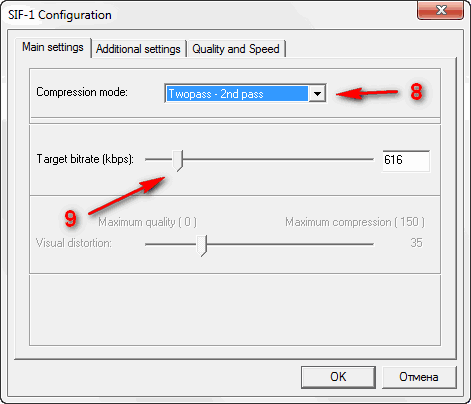The image size is (471, 404).
Task: Close the SIF-1 Configuration dialog
Action: pos(440,10)
